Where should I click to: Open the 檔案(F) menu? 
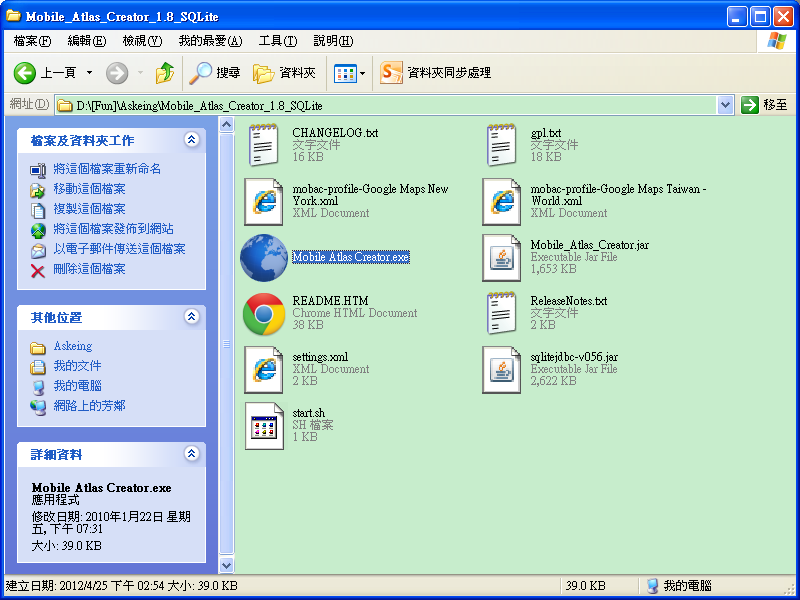32,41
